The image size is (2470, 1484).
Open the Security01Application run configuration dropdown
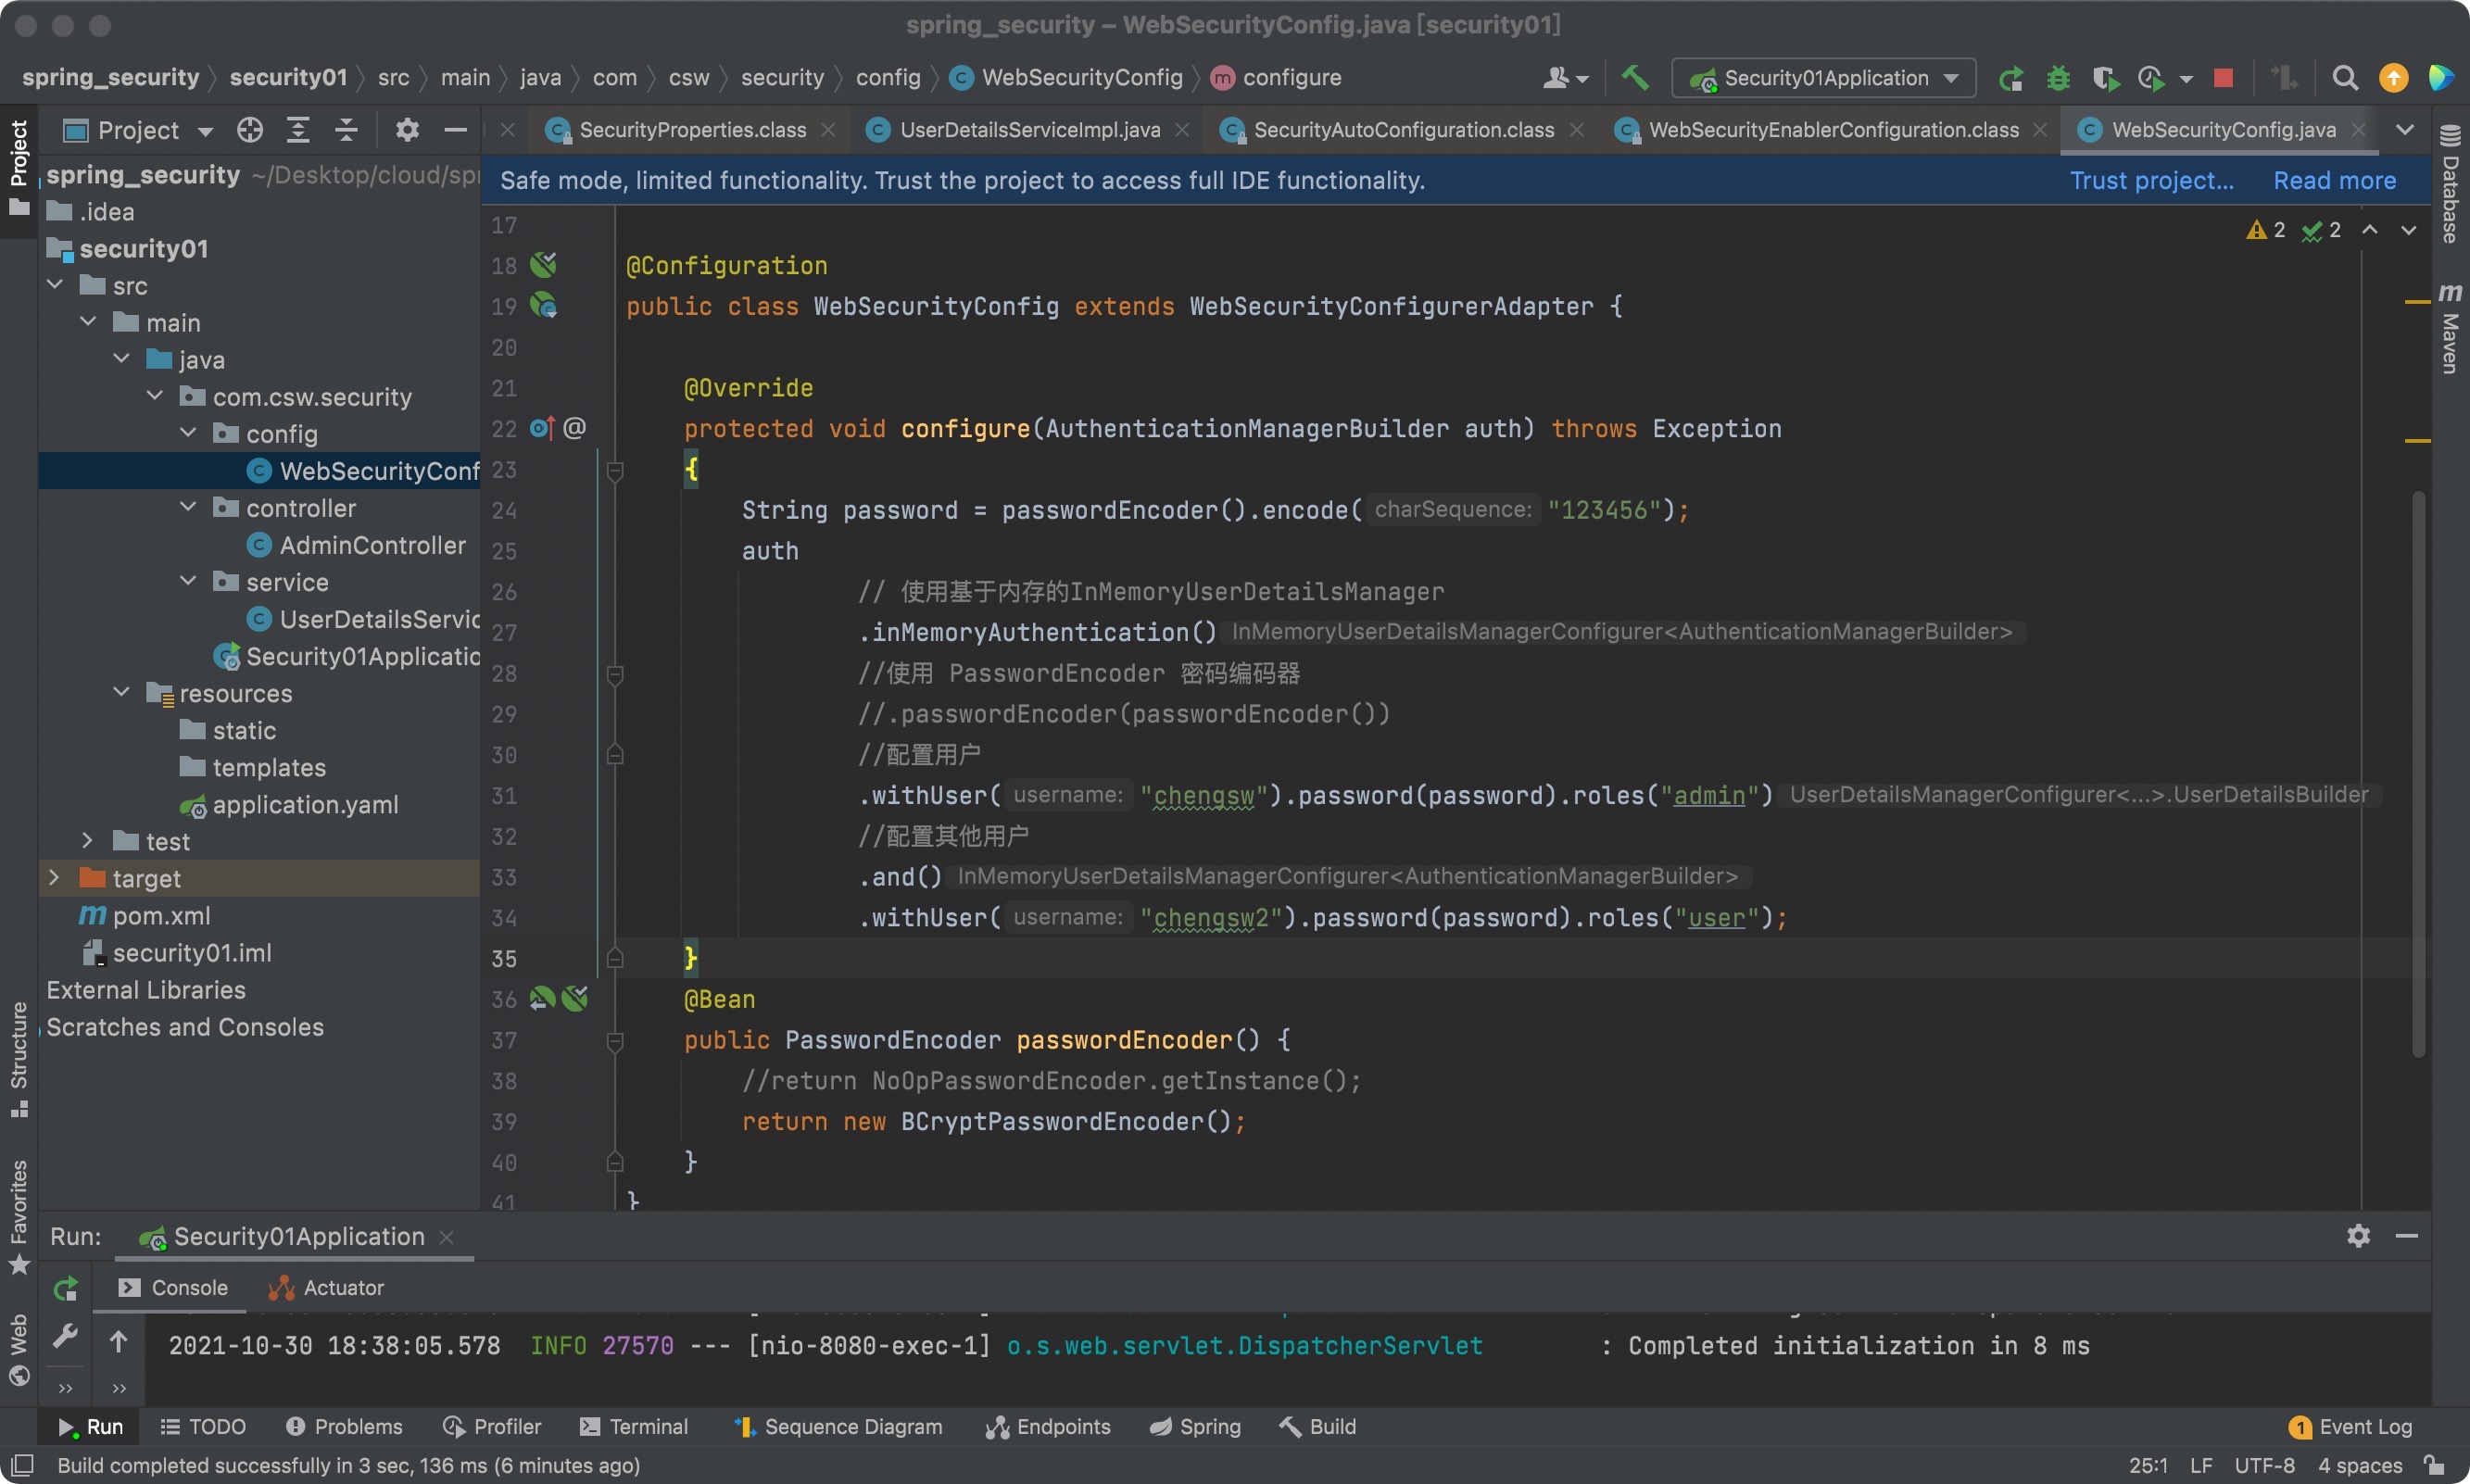click(1824, 78)
